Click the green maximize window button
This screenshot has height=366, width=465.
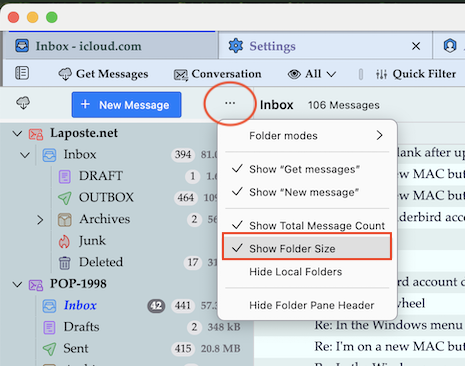click(x=52, y=17)
